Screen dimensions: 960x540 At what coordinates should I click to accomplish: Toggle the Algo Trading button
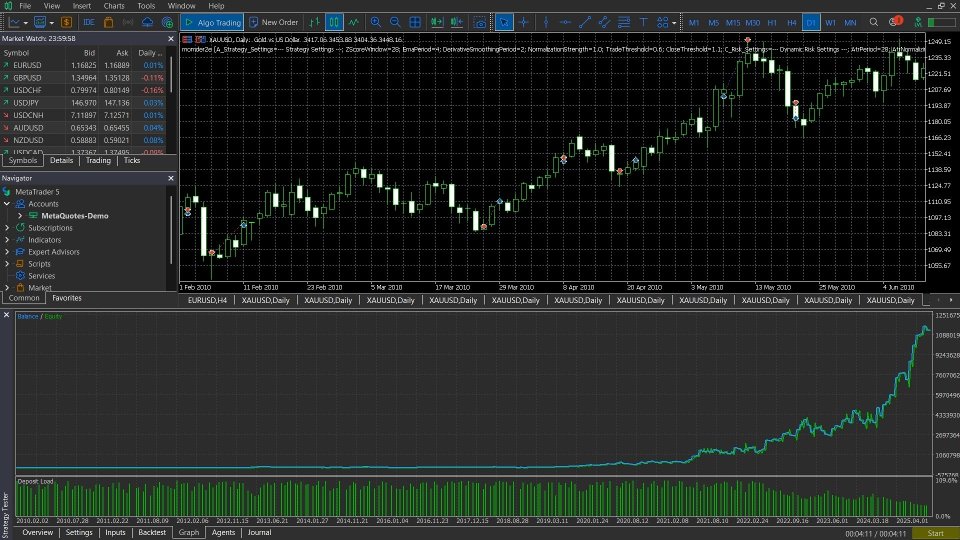pos(212,23)
